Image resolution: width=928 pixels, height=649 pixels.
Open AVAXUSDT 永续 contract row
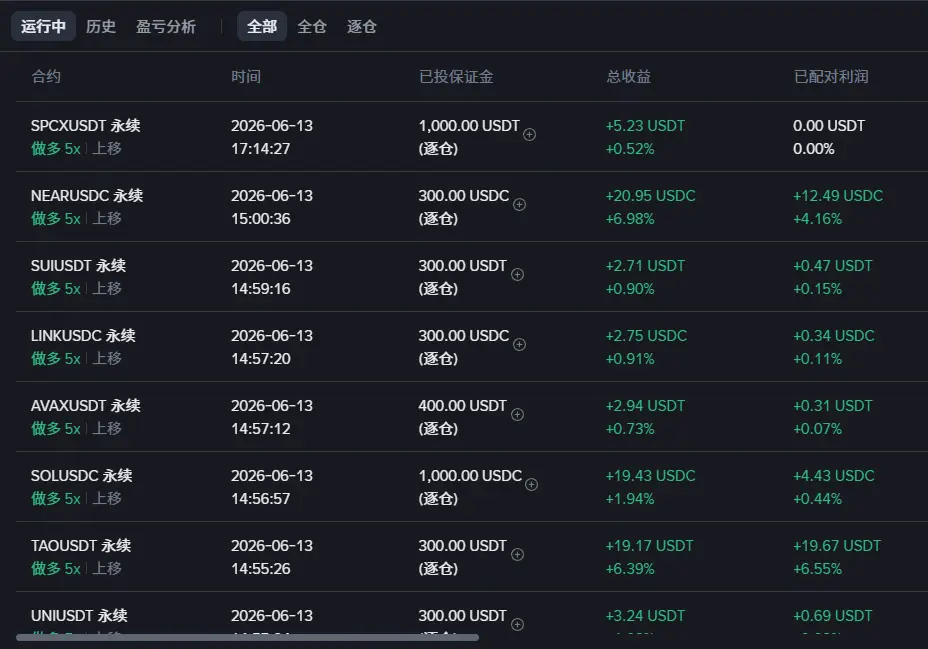pos(86,405)
